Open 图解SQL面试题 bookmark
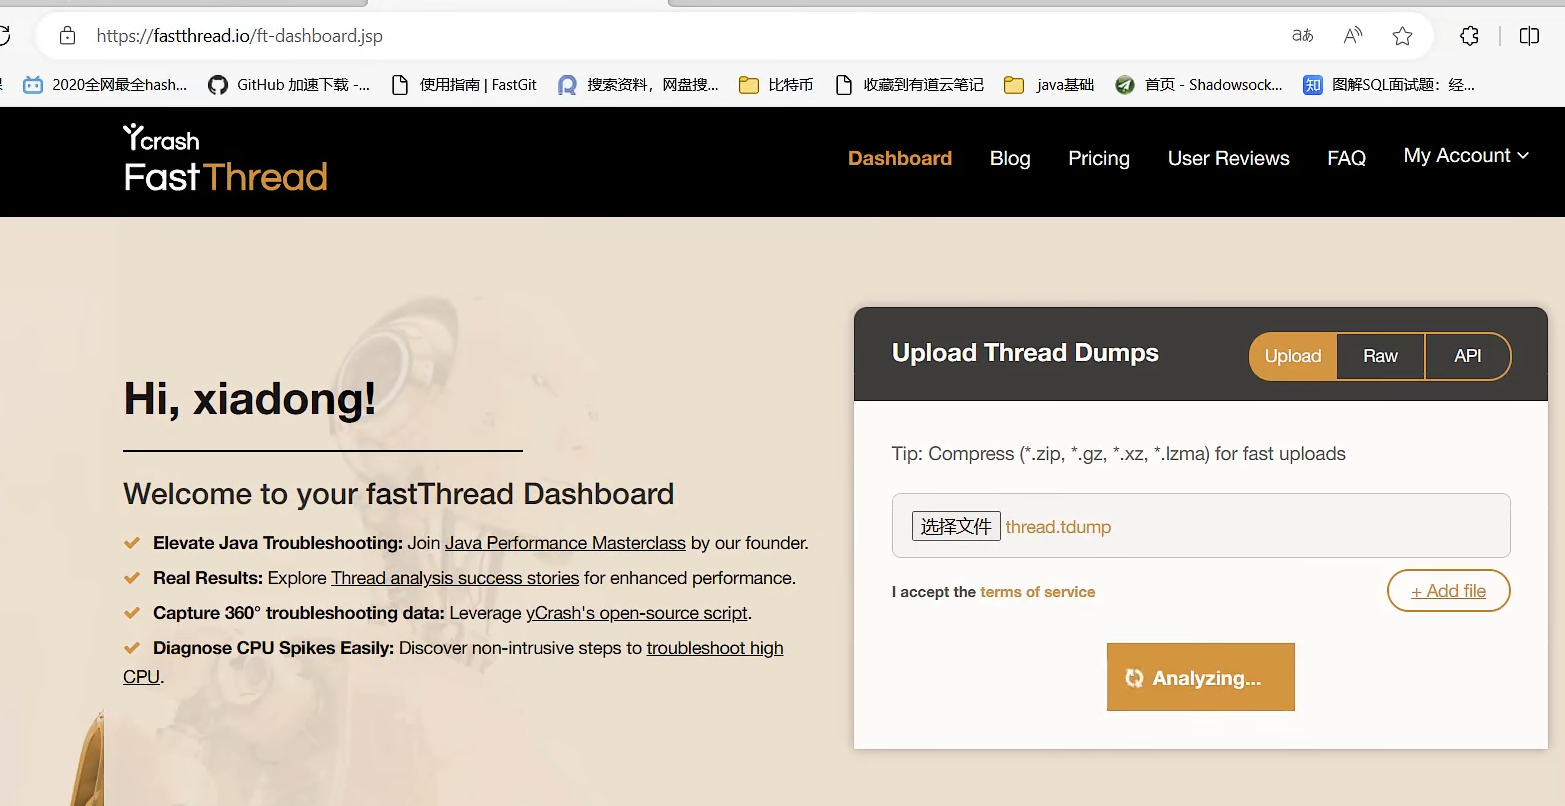 [x=1389, y=85]
